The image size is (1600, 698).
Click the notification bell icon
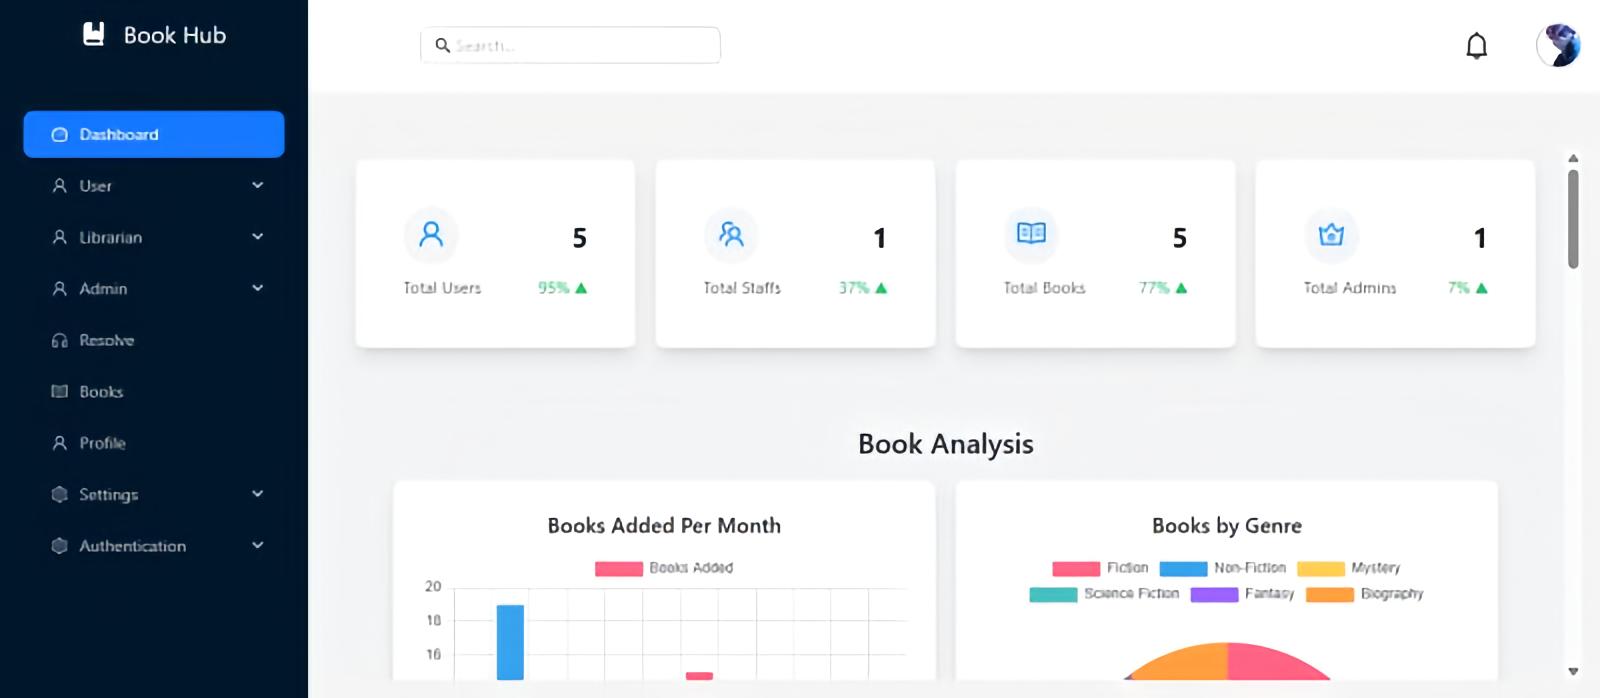[1476, 46]
